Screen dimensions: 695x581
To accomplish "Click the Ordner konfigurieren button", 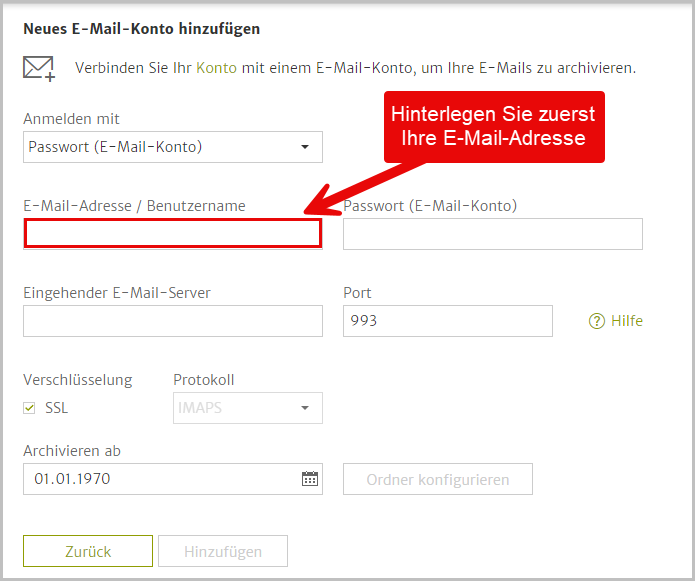I will (x=438, y=479).
